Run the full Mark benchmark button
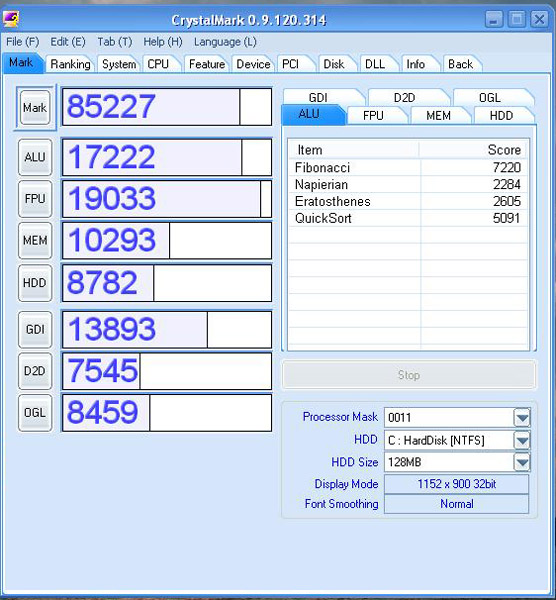 coord(35,108)
